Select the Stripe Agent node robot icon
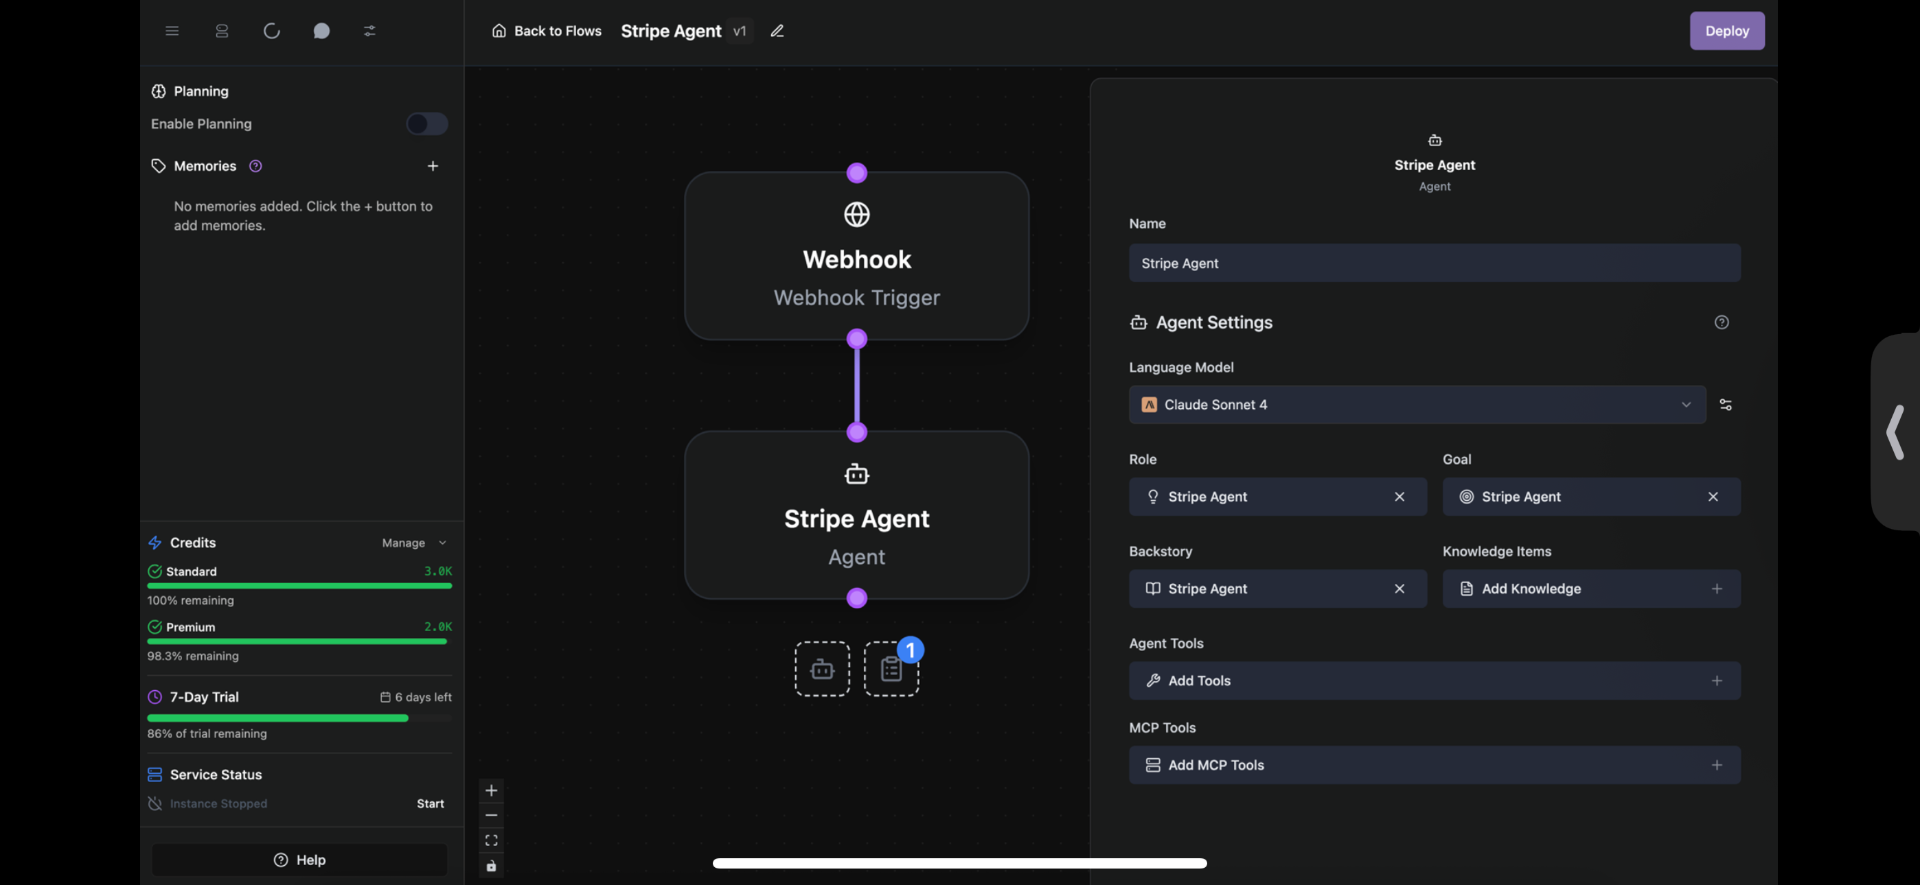The width and height of the screenshot is (1920, 885). click(857, 474)
